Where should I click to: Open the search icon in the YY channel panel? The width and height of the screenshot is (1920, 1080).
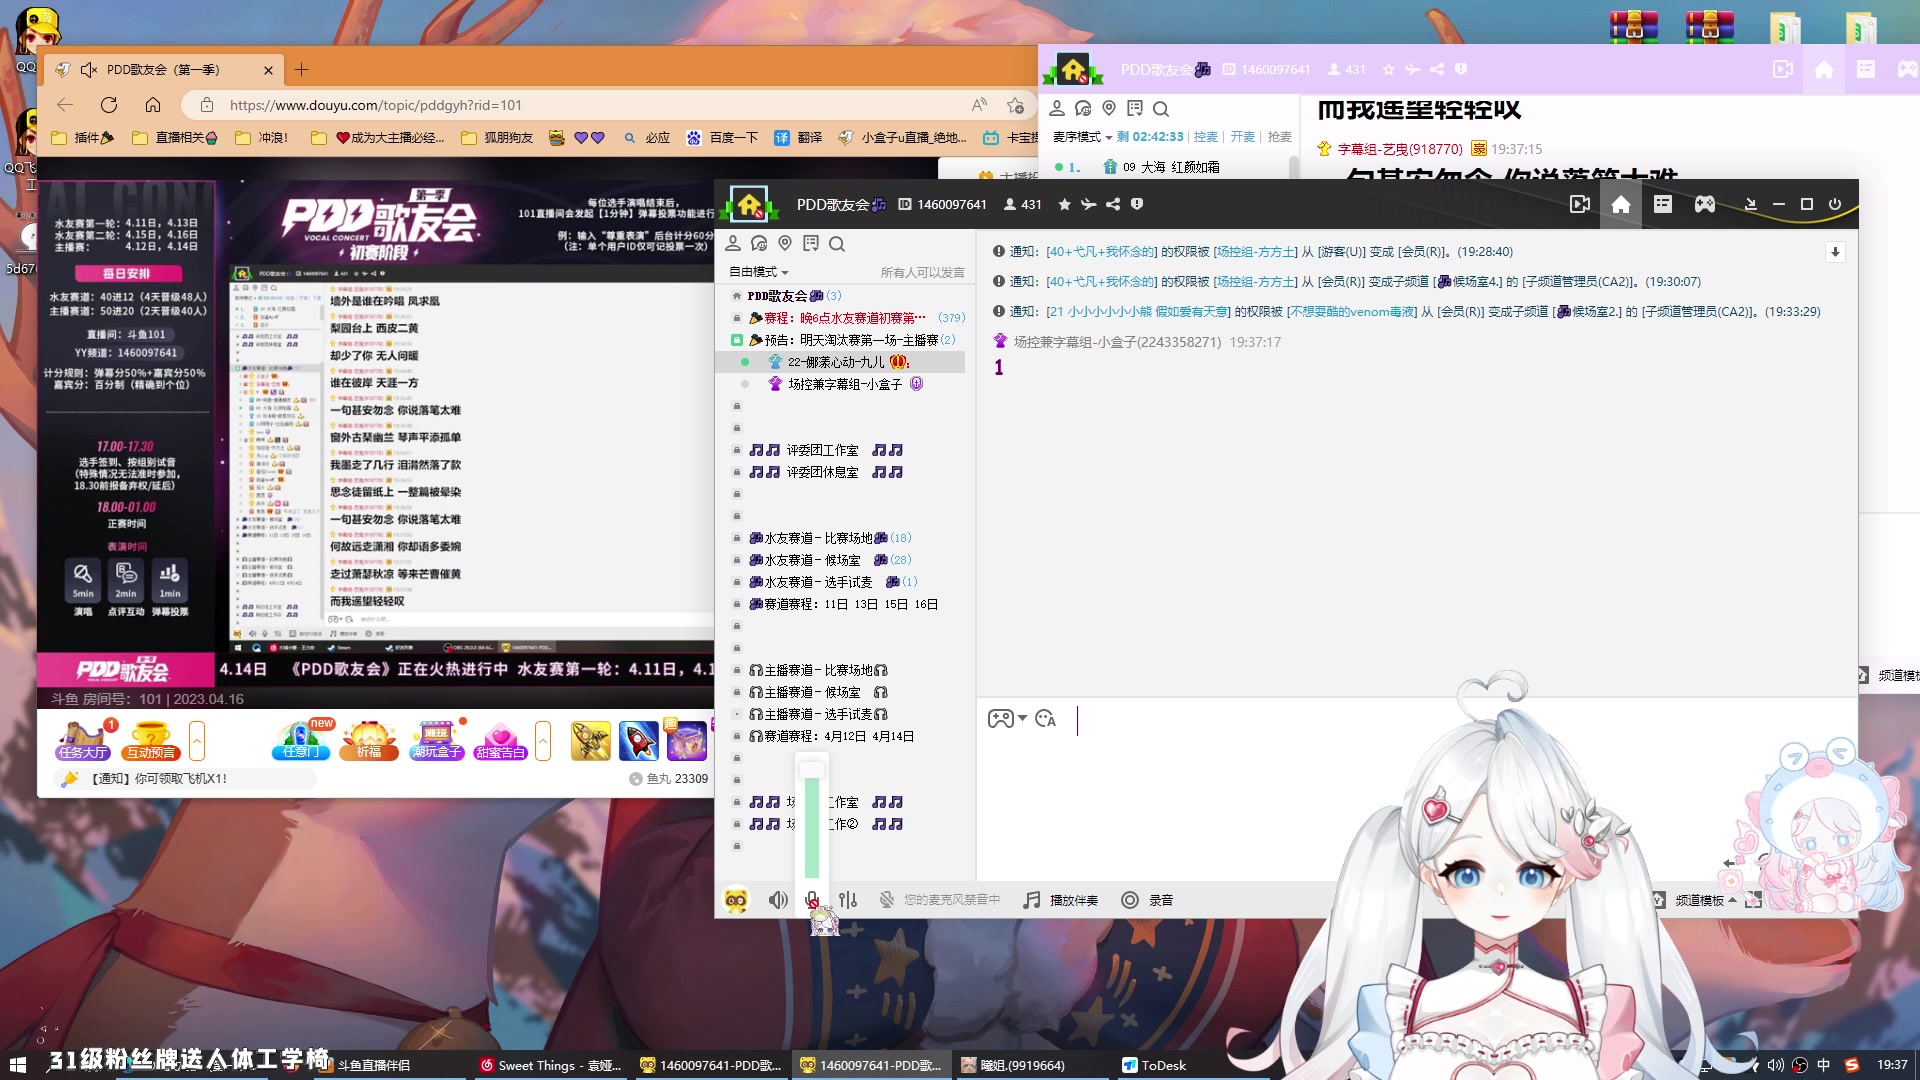[x=837, y=243]
